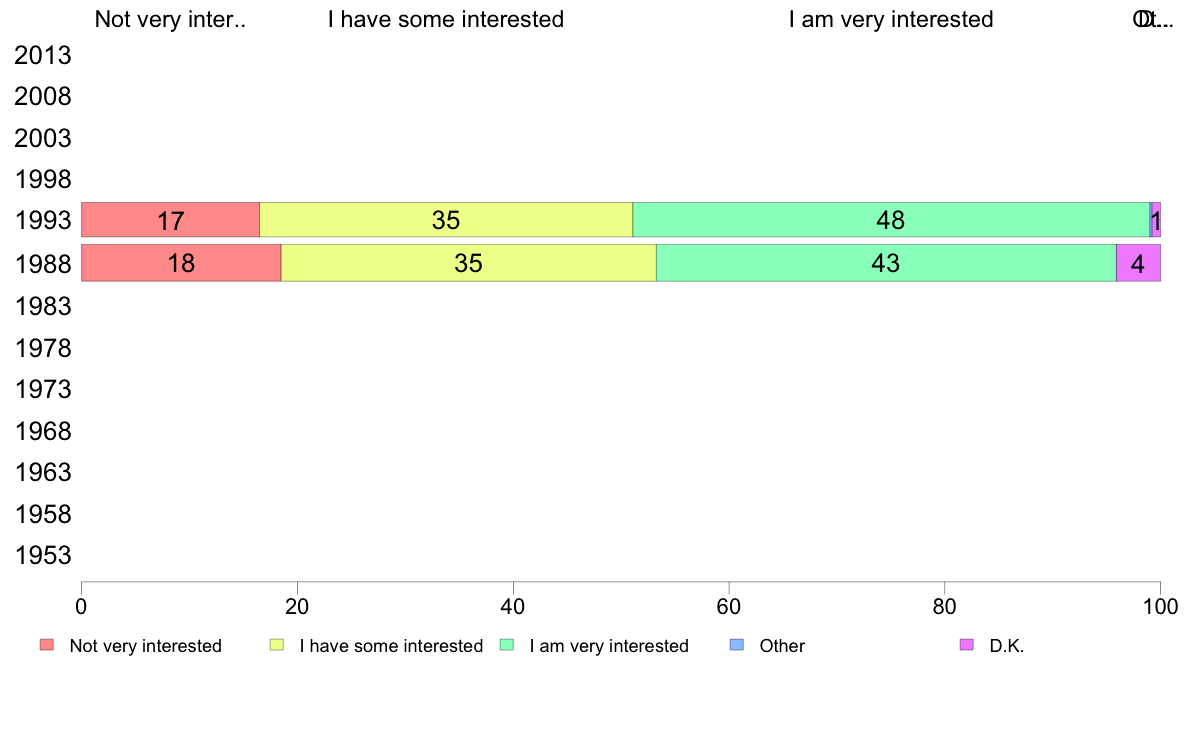This screenshot has height=736, width=1188.
Task: Click the I am very interested column header
Action: click(x=891, y=19)
